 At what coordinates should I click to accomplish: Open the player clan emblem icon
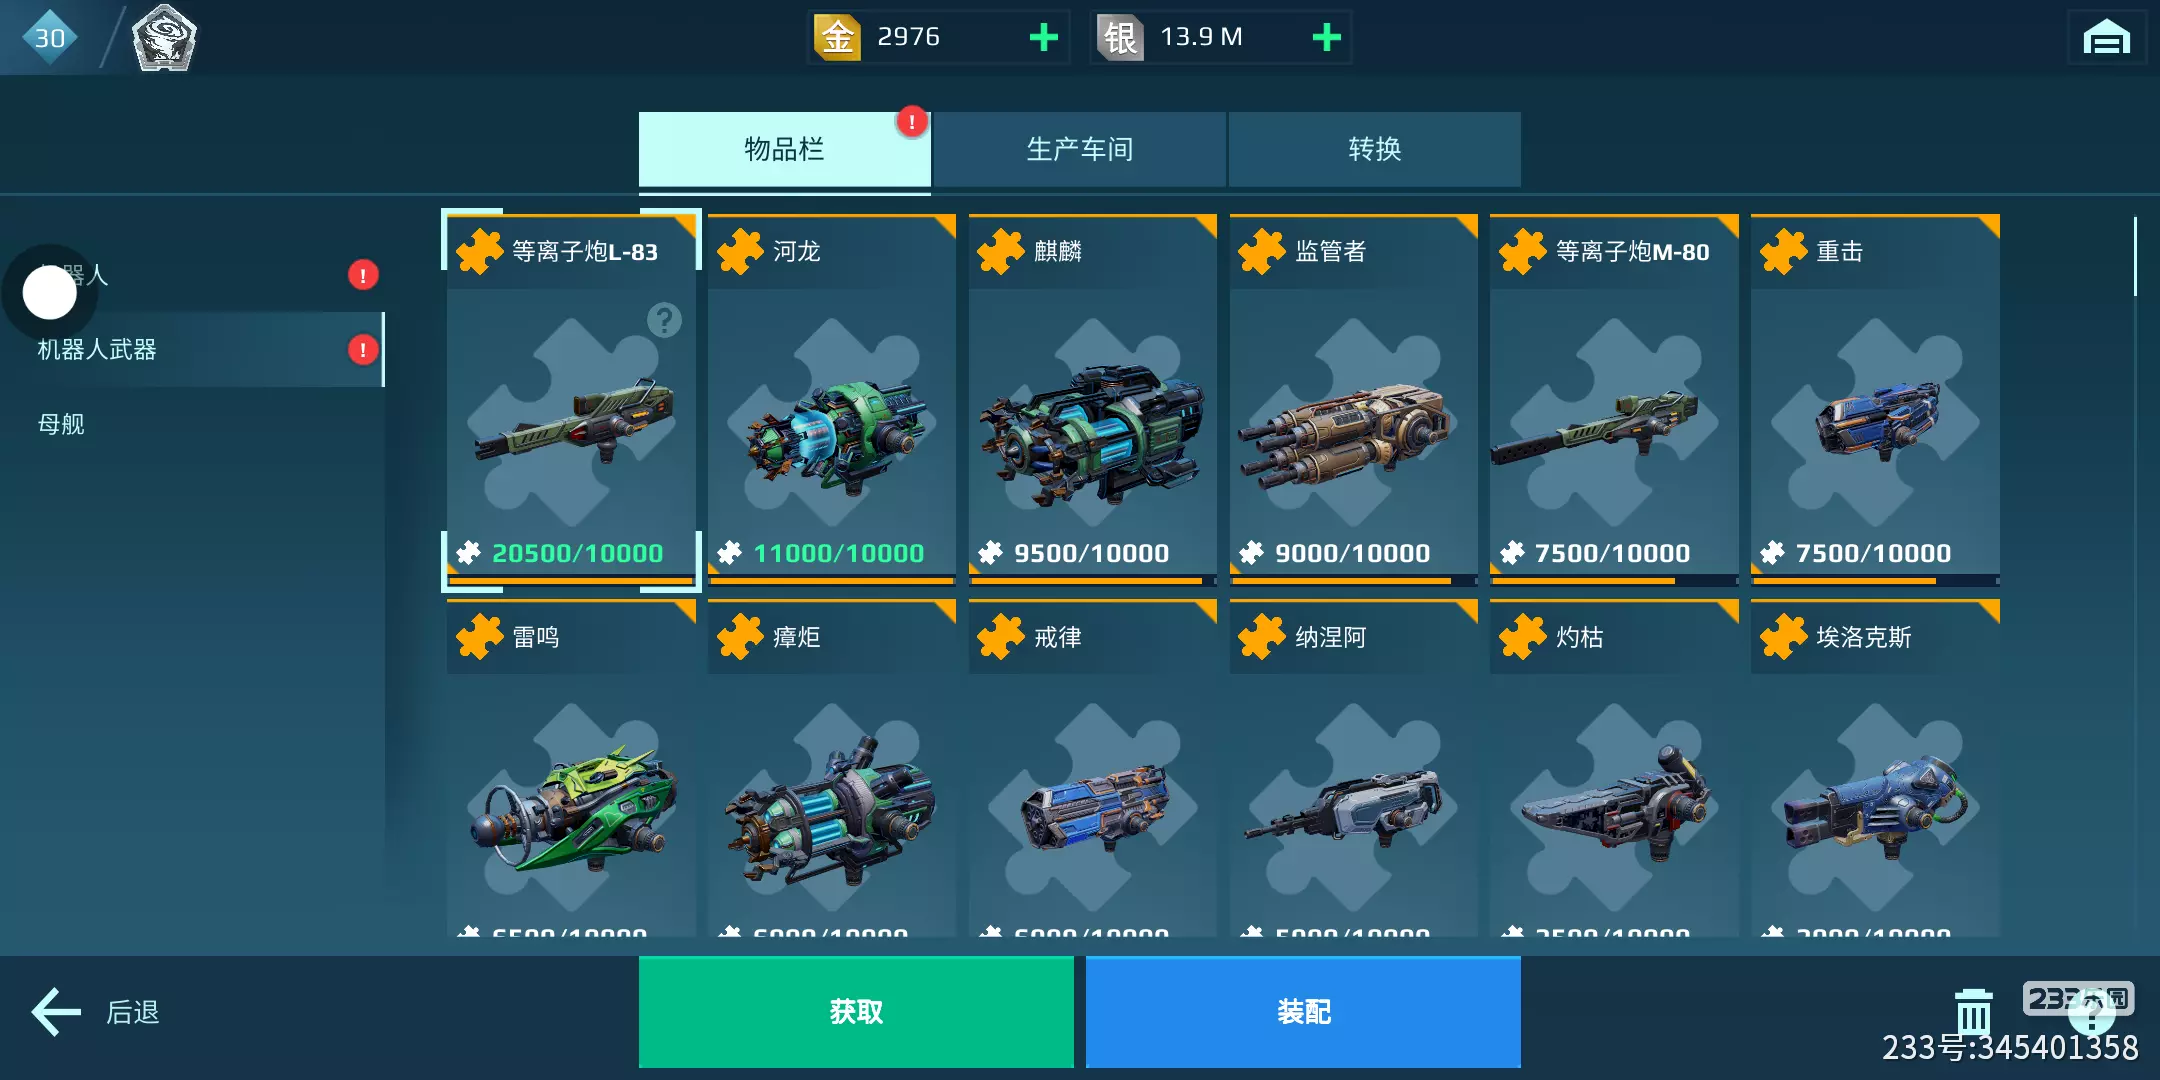tap(165, 38)
